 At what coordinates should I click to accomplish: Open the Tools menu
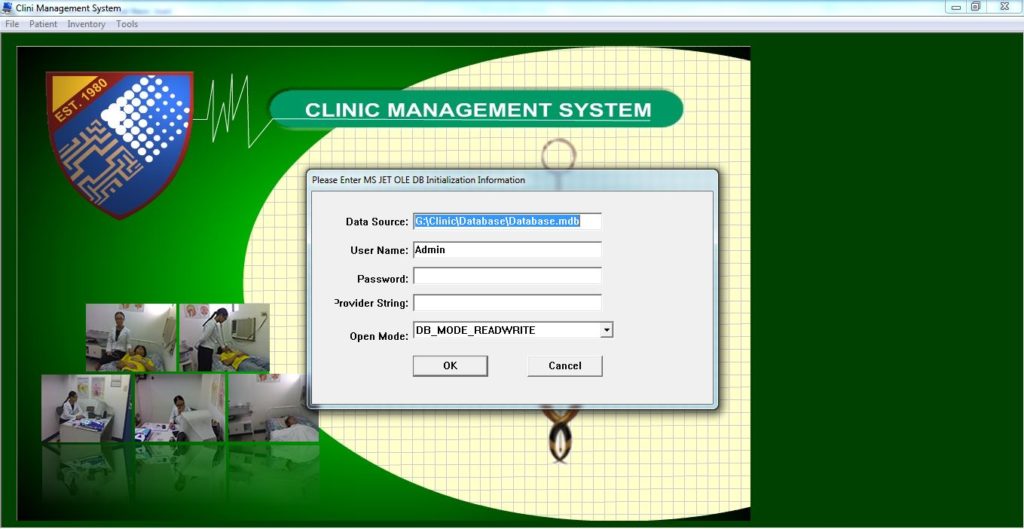click(x=127, y=24)
